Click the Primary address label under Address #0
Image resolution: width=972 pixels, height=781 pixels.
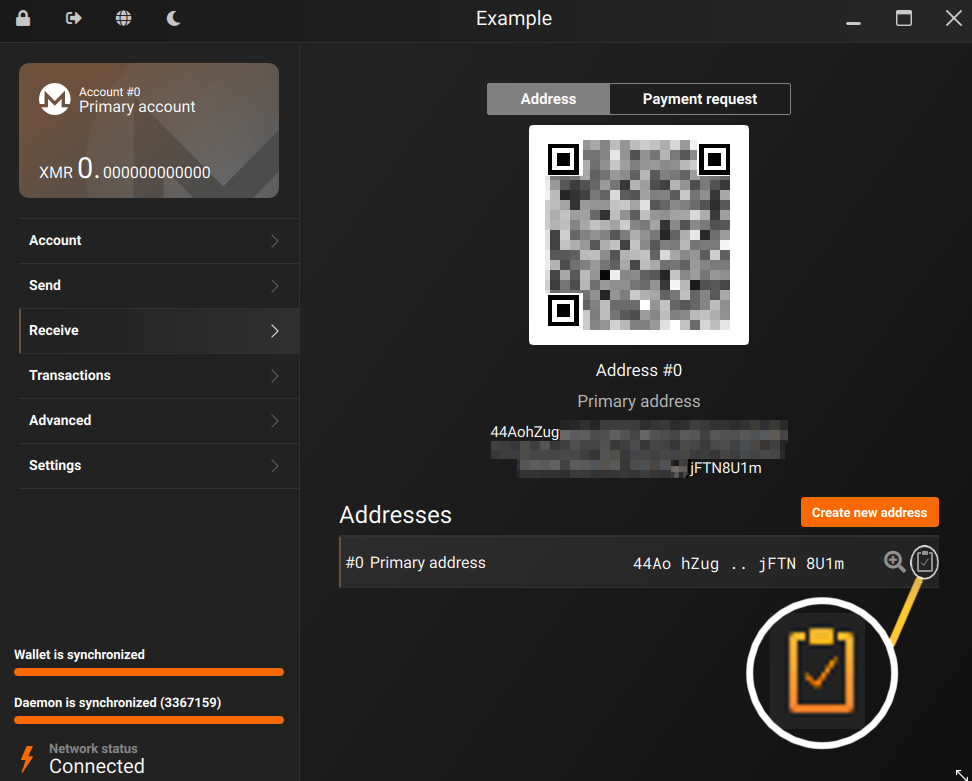pyautogui.click(x=638, y=402)
